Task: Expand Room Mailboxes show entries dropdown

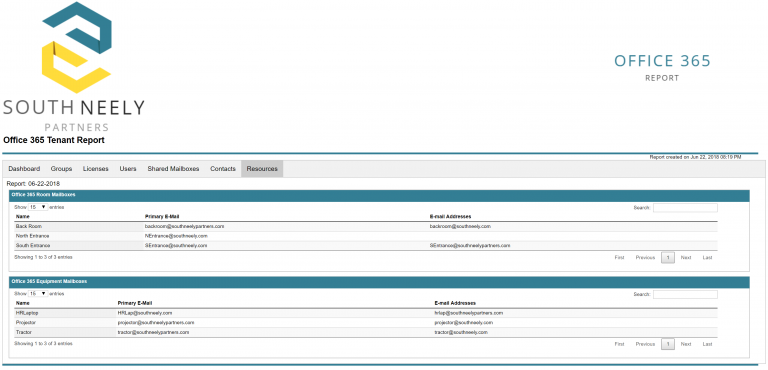Action: [38, 207]
